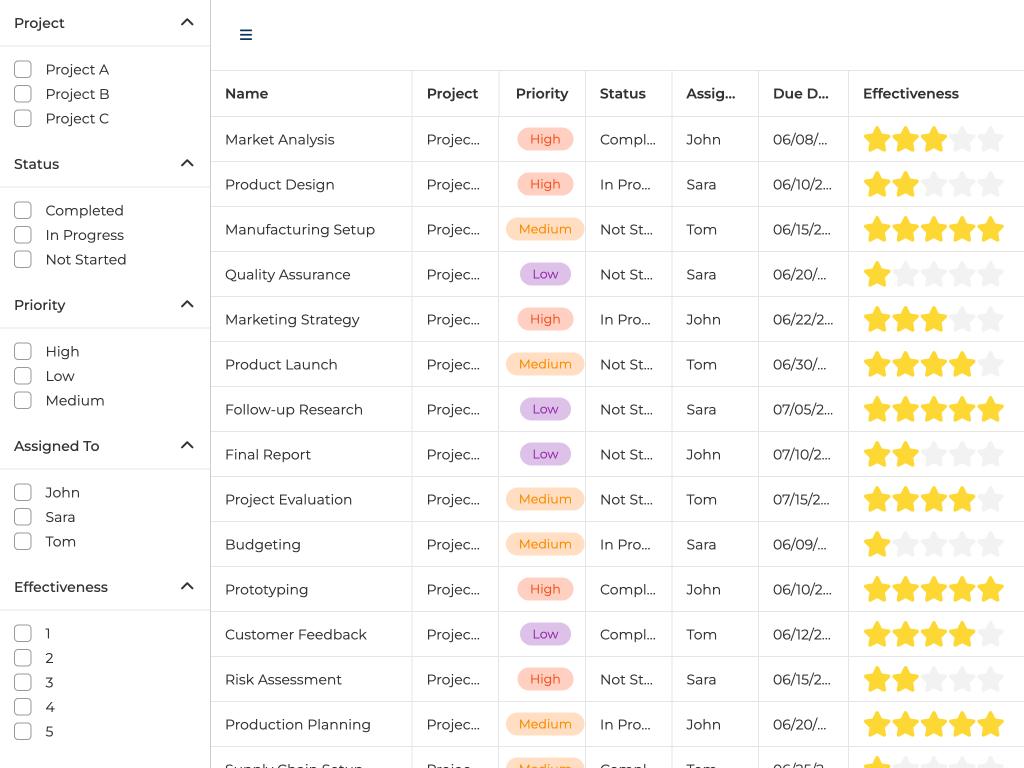Select the Marketing Strategy name cell
This screenshot has height=768, width=1024.
292,320
